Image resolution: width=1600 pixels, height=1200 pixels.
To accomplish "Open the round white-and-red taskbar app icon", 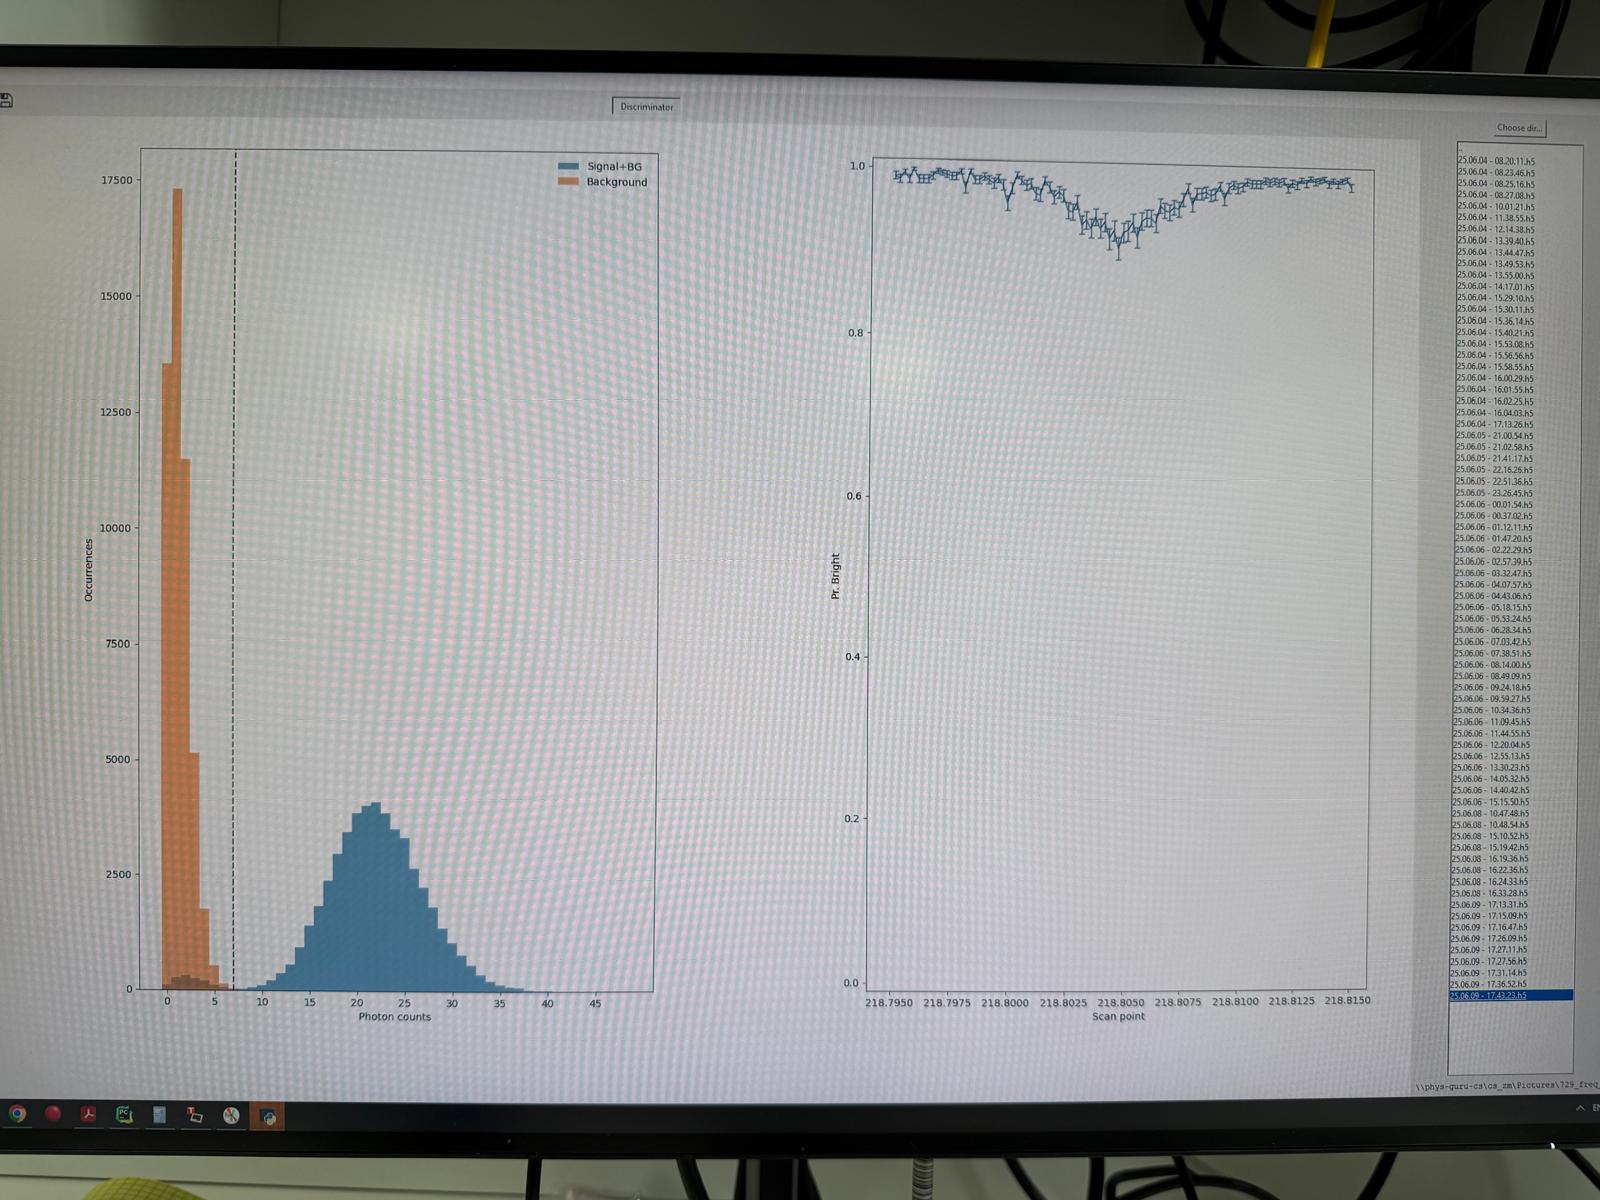I will tap(231, 1116).
